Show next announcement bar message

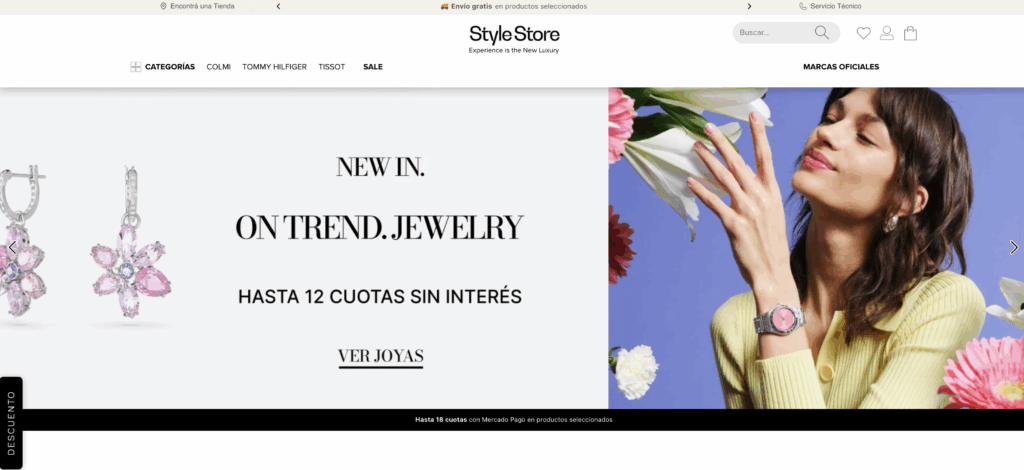(749, 6)
